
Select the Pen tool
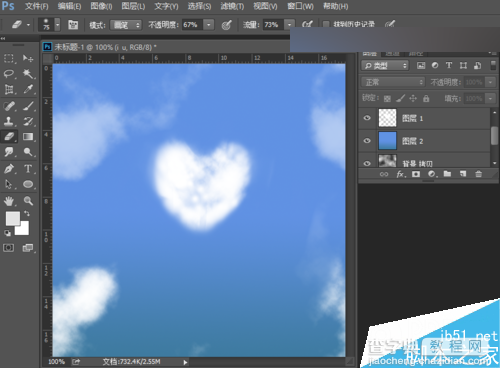[x=9, y=169]
